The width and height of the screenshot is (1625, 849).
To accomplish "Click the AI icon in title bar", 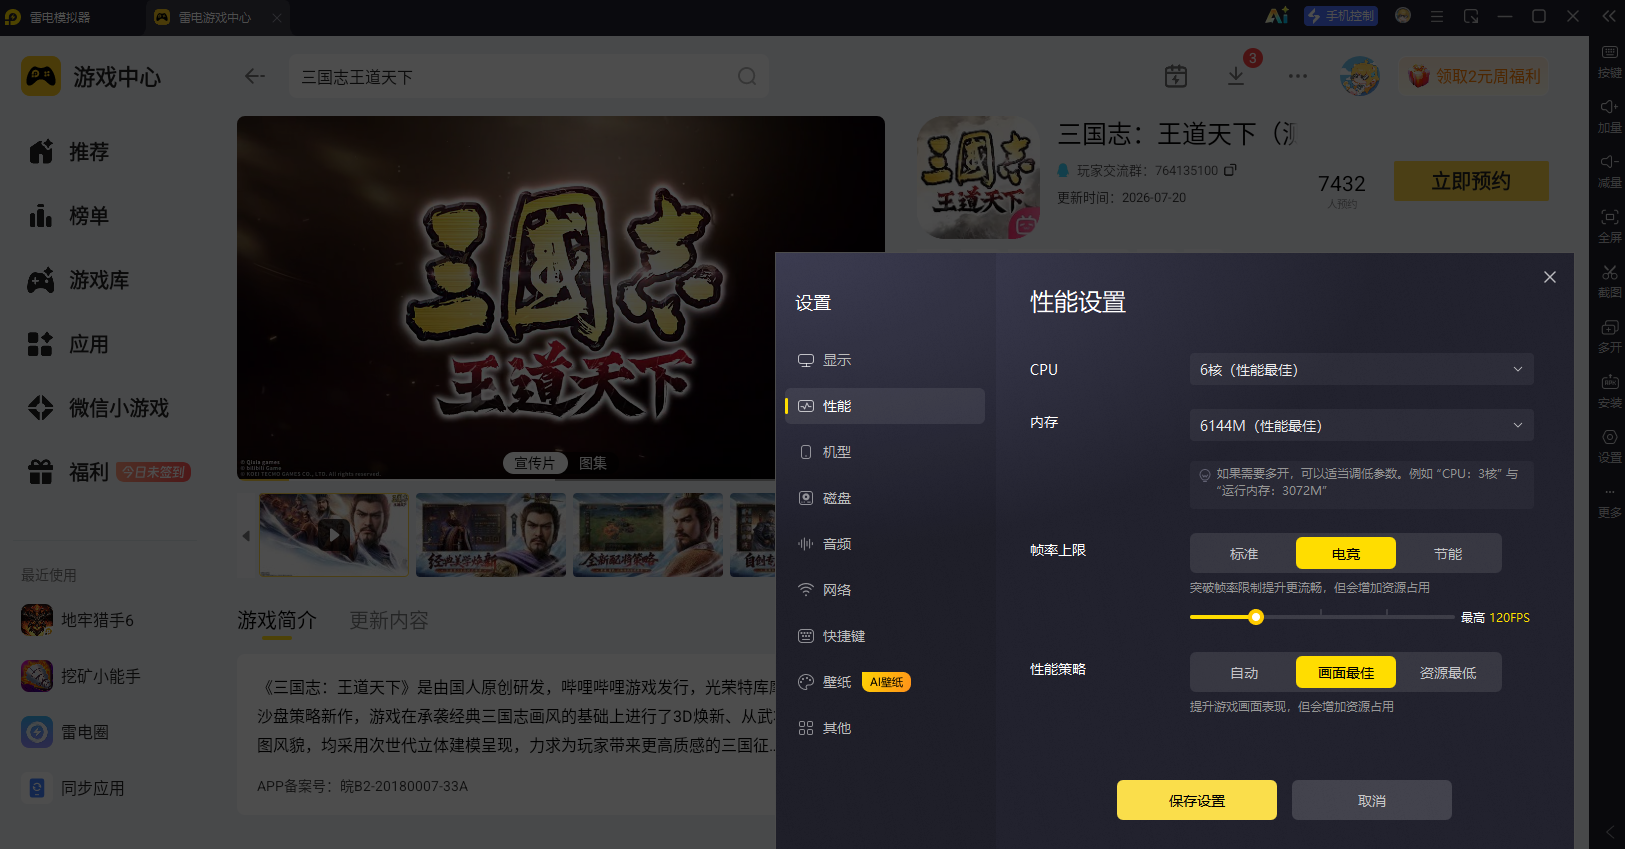I will click(1277, 16).
